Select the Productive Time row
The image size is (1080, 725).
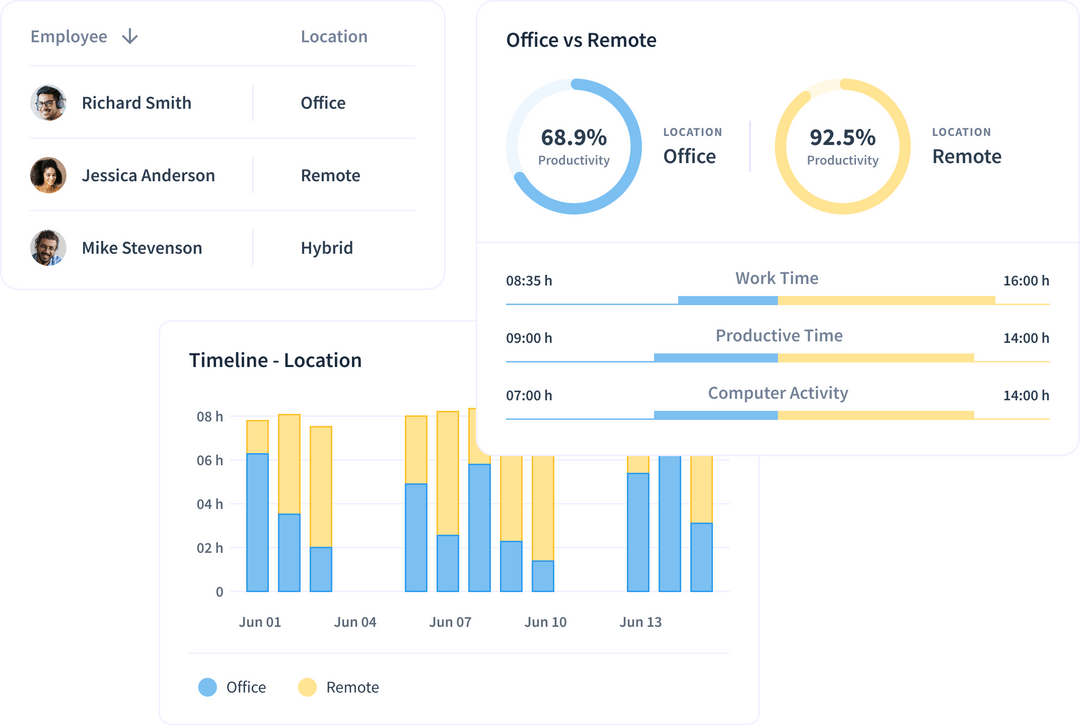point(778,335)
